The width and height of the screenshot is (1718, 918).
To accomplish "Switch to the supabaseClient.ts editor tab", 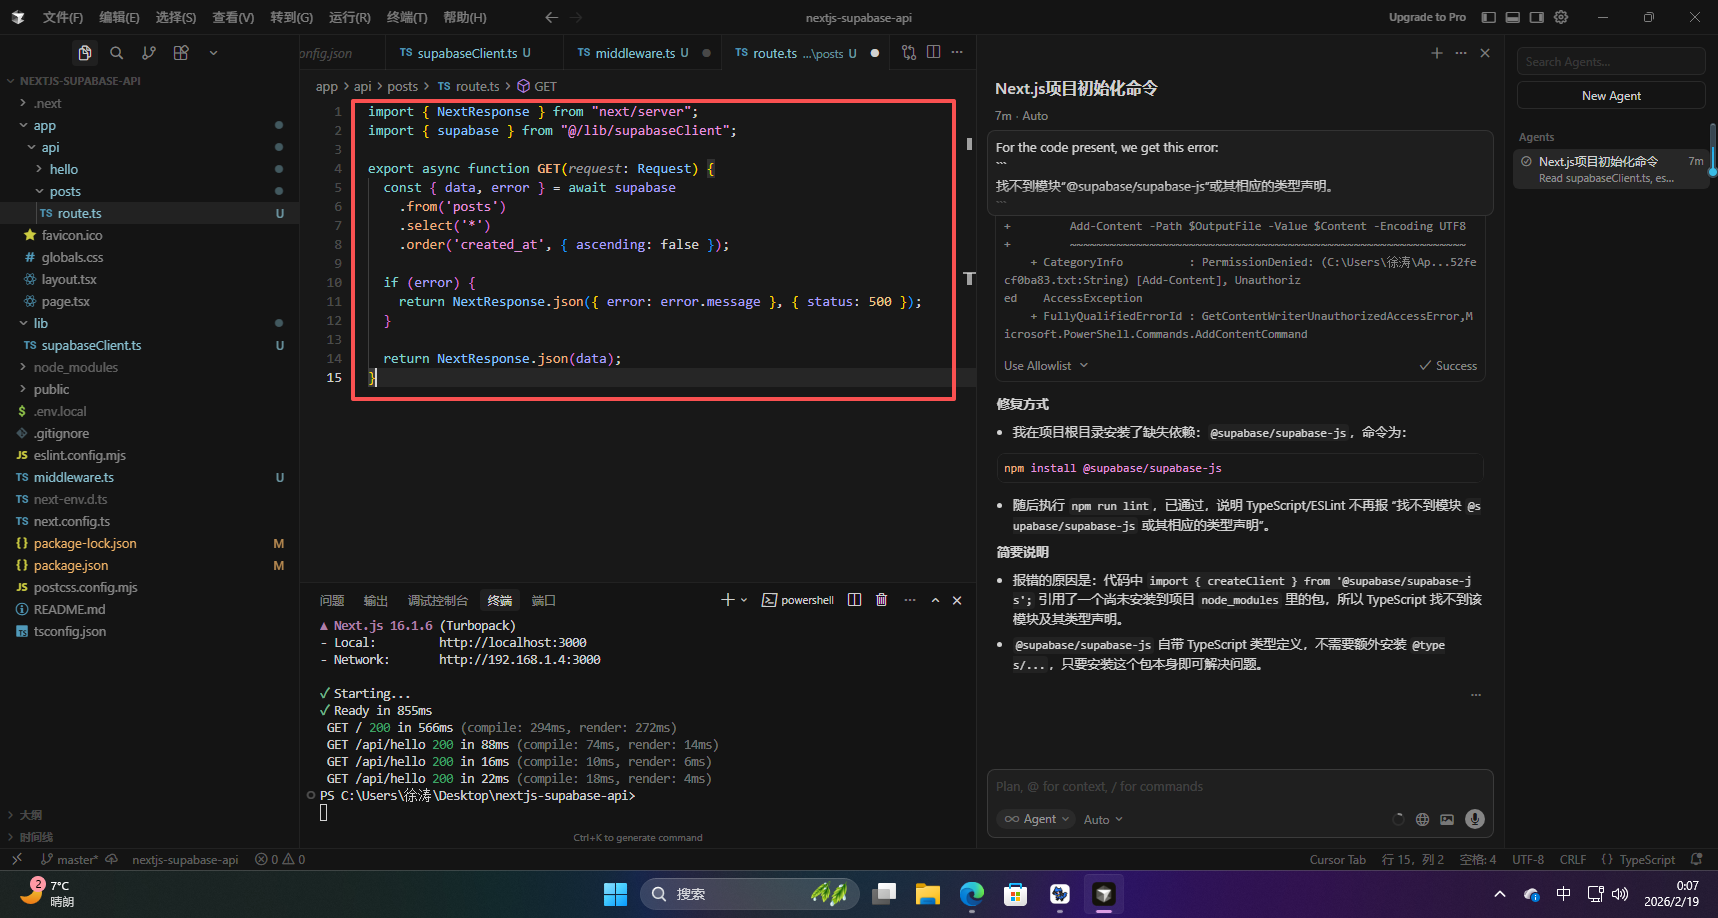I will [465, 53].
